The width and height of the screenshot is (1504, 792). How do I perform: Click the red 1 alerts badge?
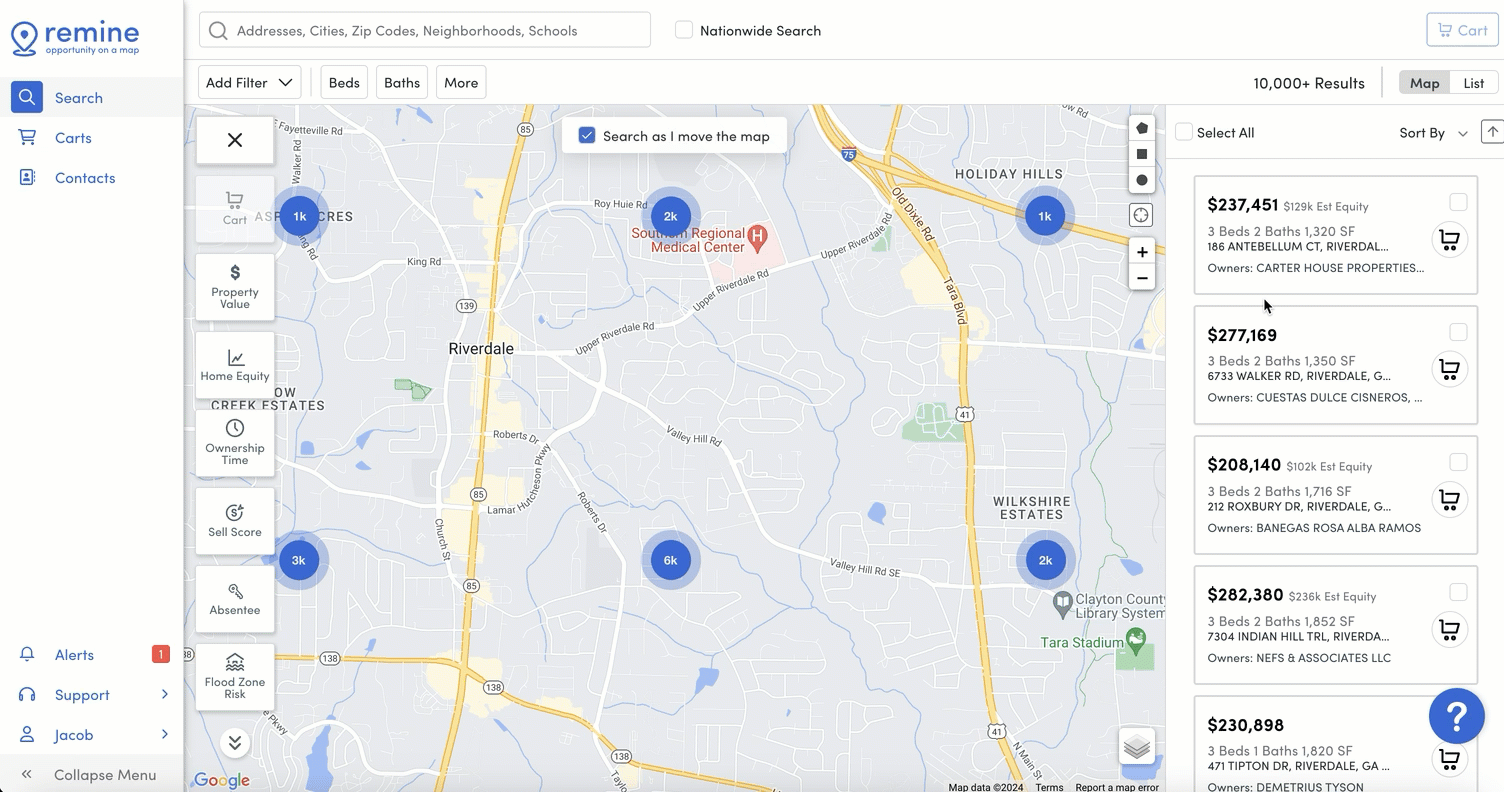(160, 654)
